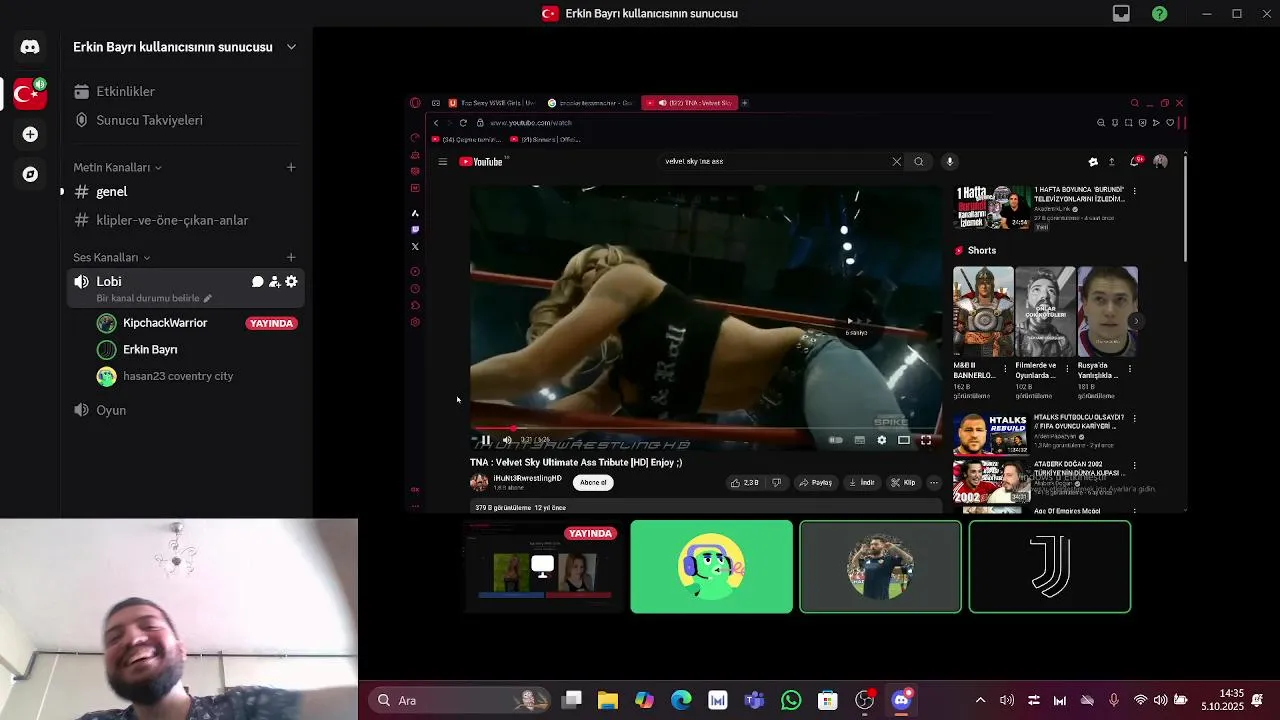Open File Explorer from the taskbar
This screenshot has width=1280, height=720.
pyautogui.click(x=608, y=700)
